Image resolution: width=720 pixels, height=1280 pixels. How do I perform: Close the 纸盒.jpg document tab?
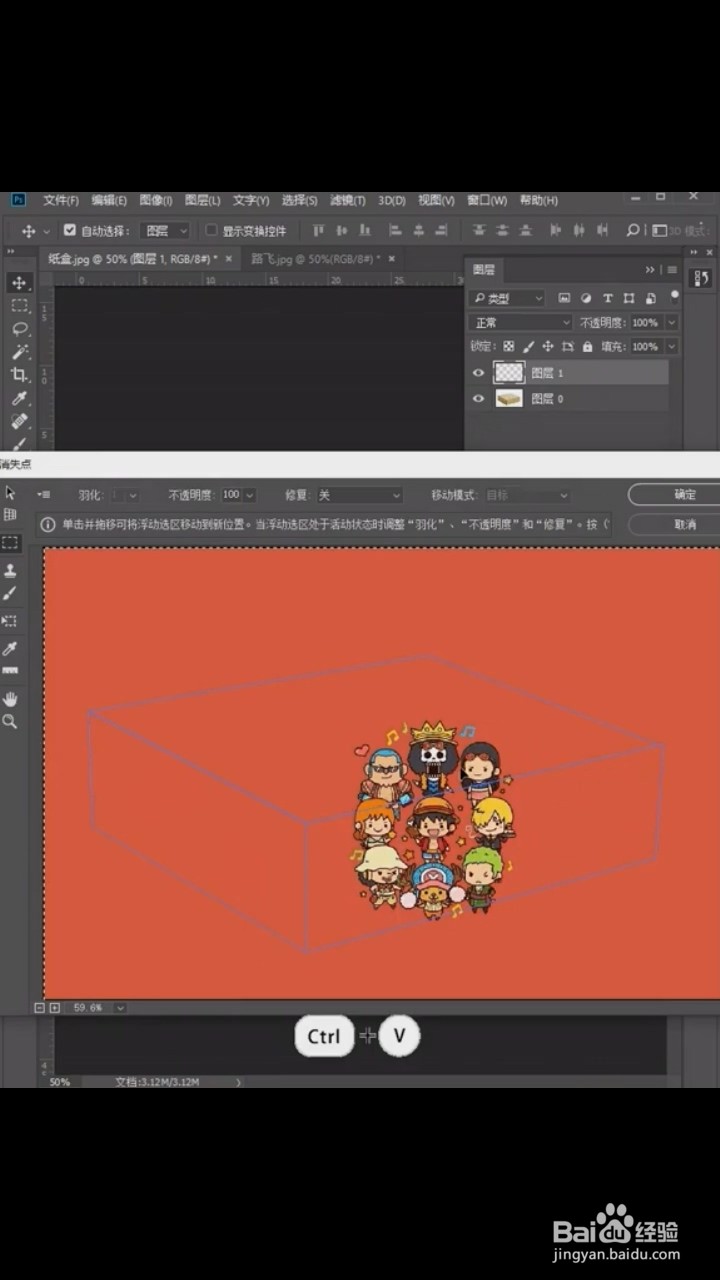pos(229,258)
